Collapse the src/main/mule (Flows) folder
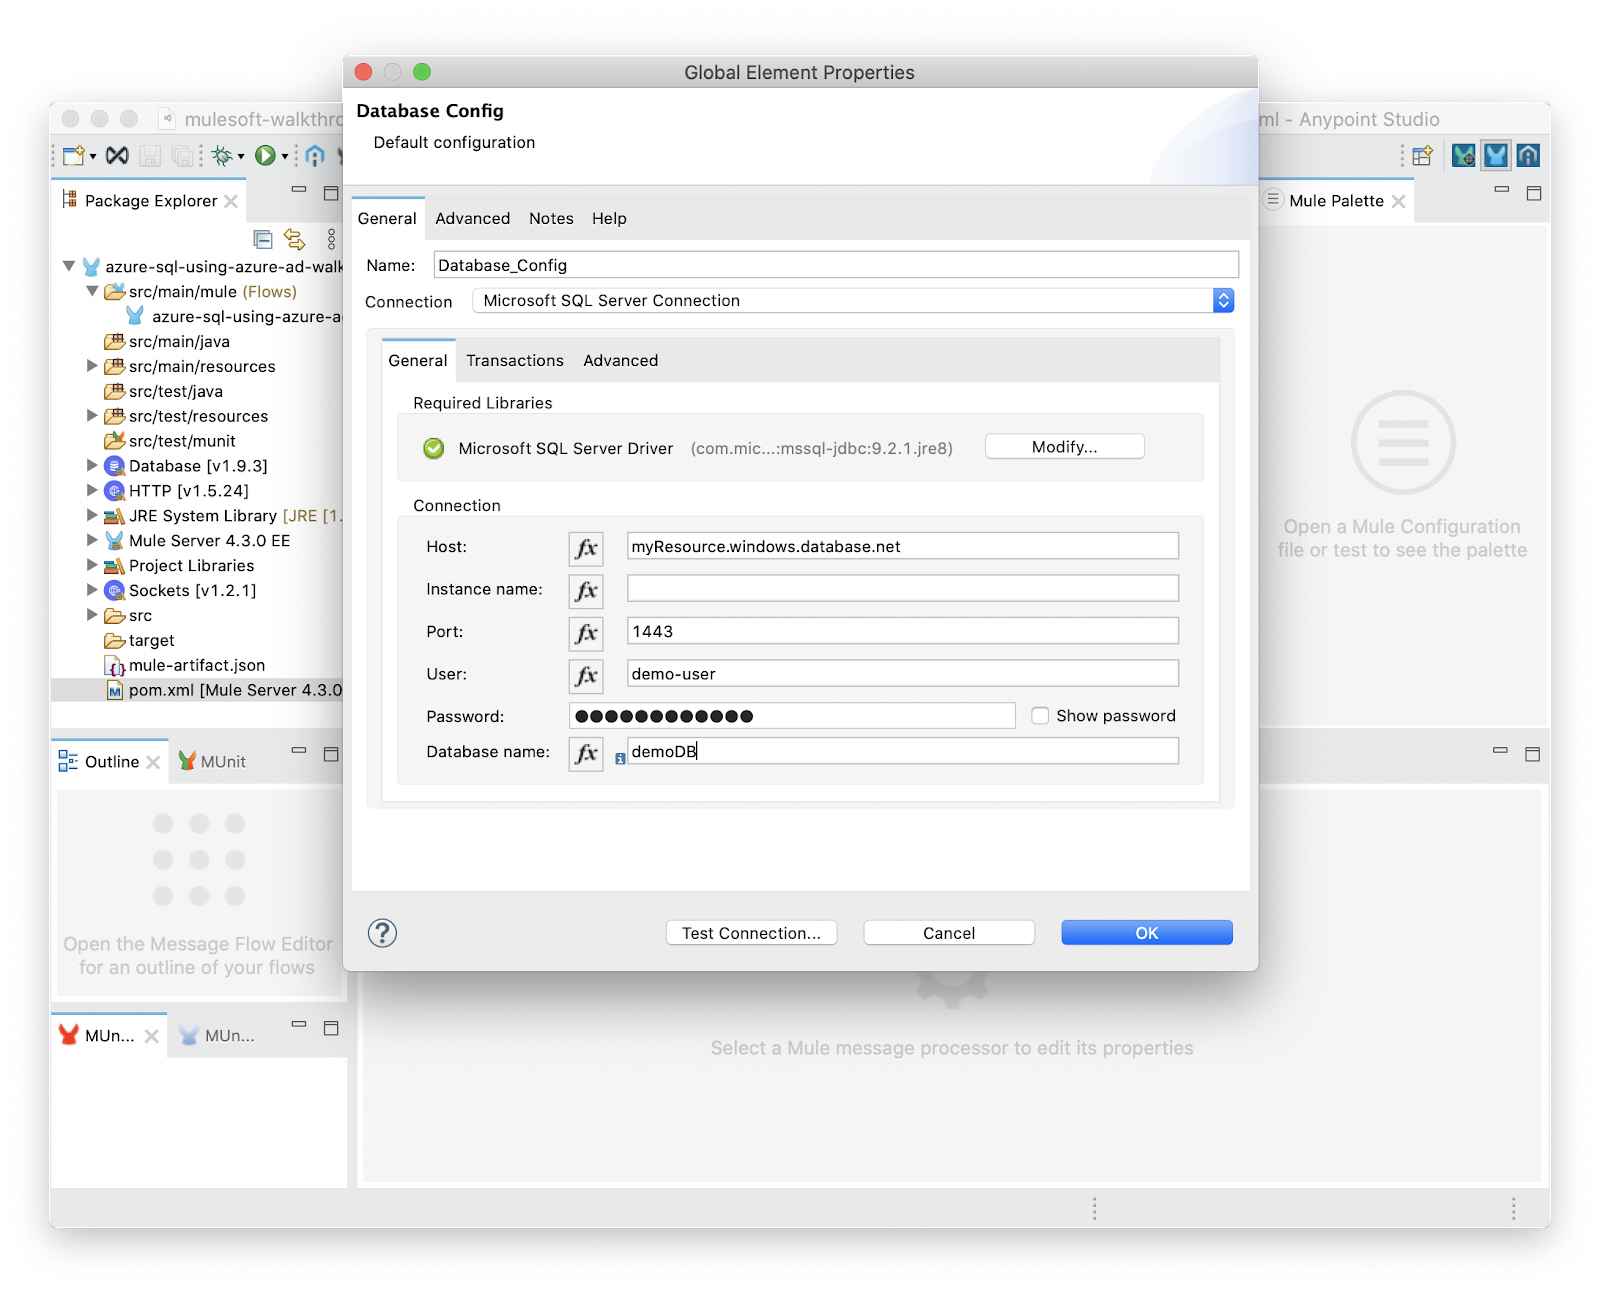 92,291
